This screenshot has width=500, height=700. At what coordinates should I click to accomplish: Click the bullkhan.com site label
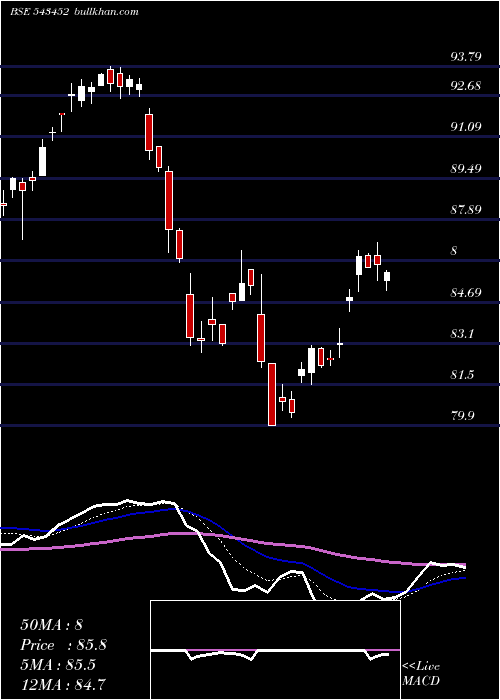tap(105, 11)
